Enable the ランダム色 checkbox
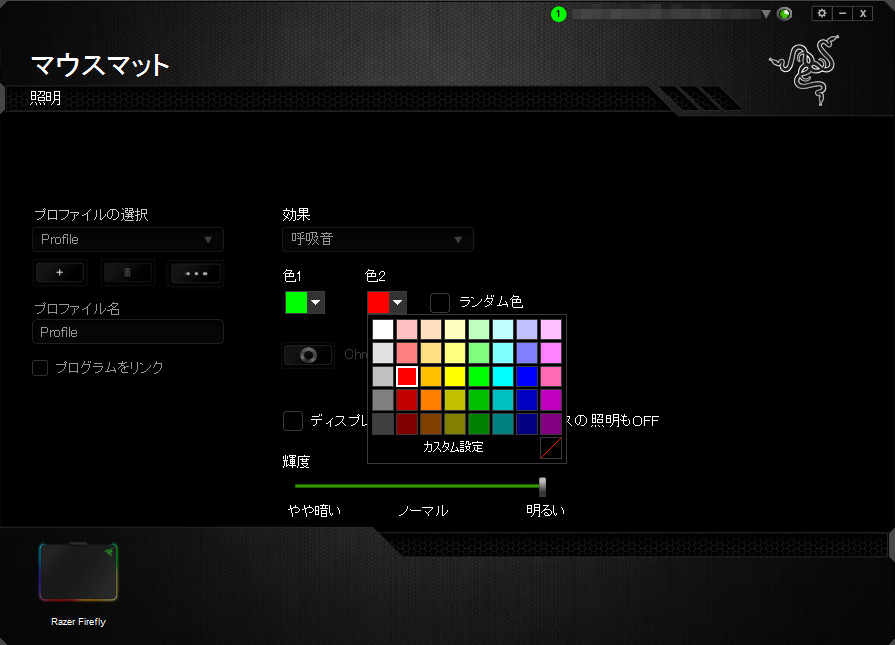 pos(439,302)
